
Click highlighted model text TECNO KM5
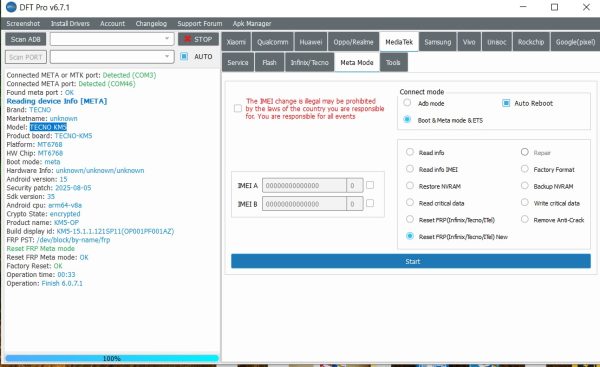pos(48,127)
